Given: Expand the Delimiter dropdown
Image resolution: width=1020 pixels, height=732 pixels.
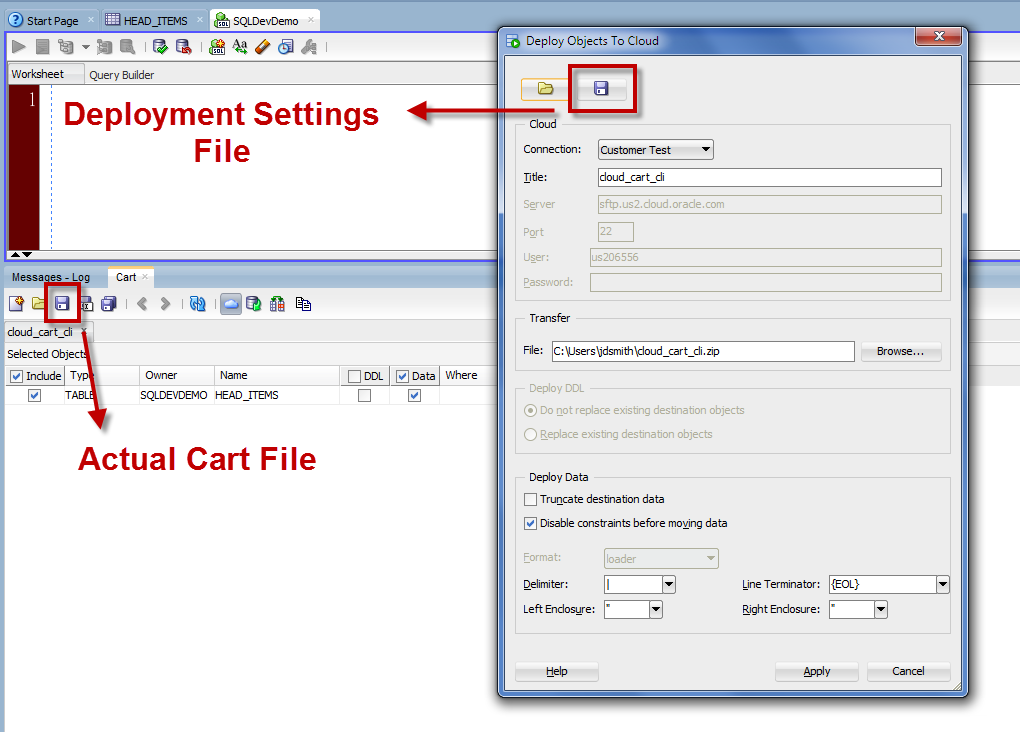Looking at the screenshot, I should point(669,584).
